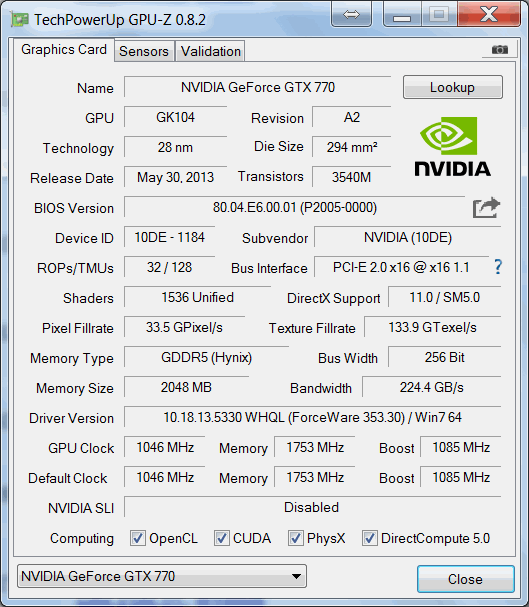
Task: Click the camera screenshot icon
Action: [500, 50]
